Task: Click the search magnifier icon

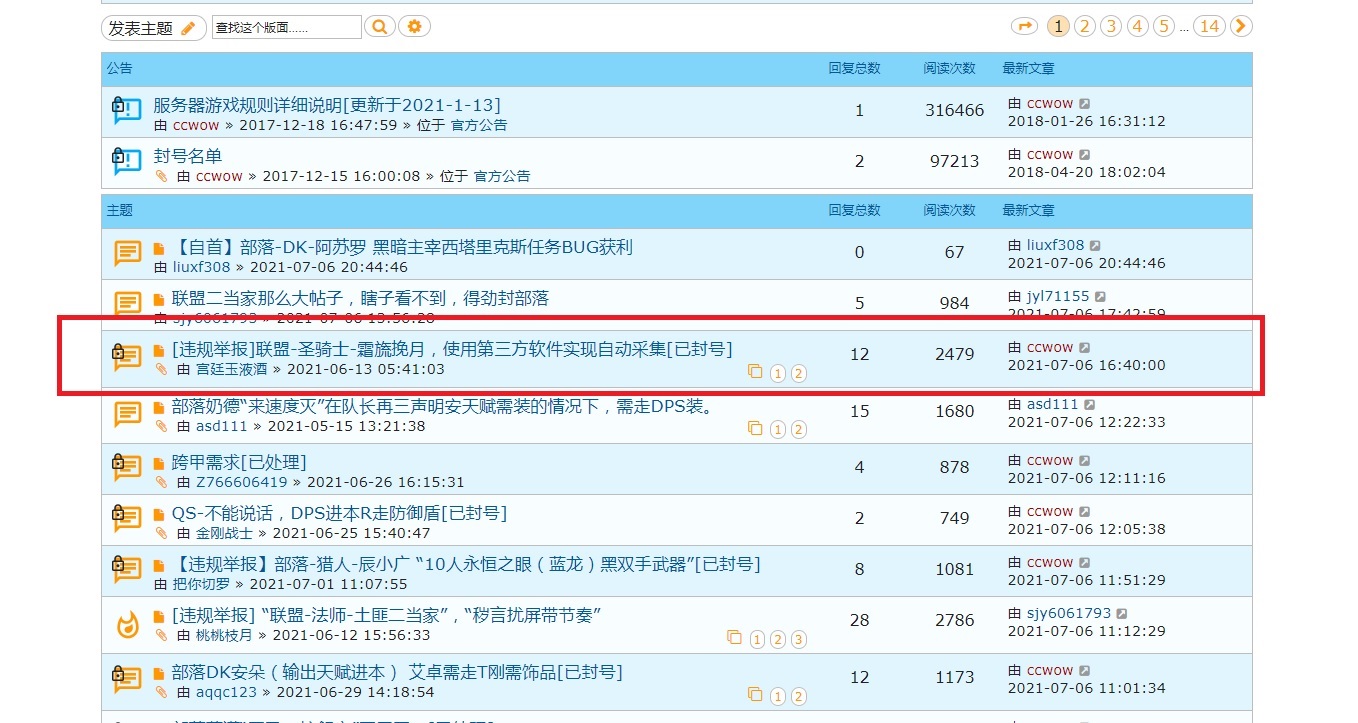Action: pos(379,27)
